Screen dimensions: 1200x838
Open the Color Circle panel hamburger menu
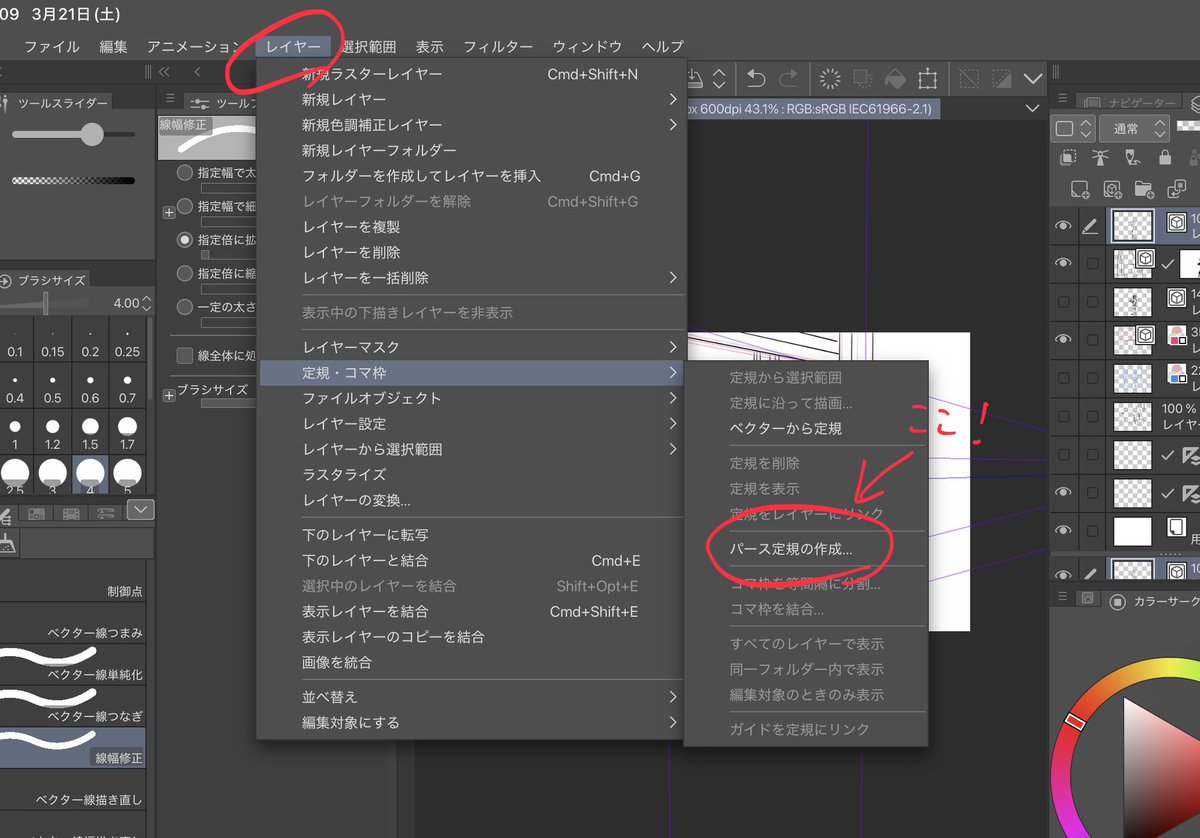1065,597
